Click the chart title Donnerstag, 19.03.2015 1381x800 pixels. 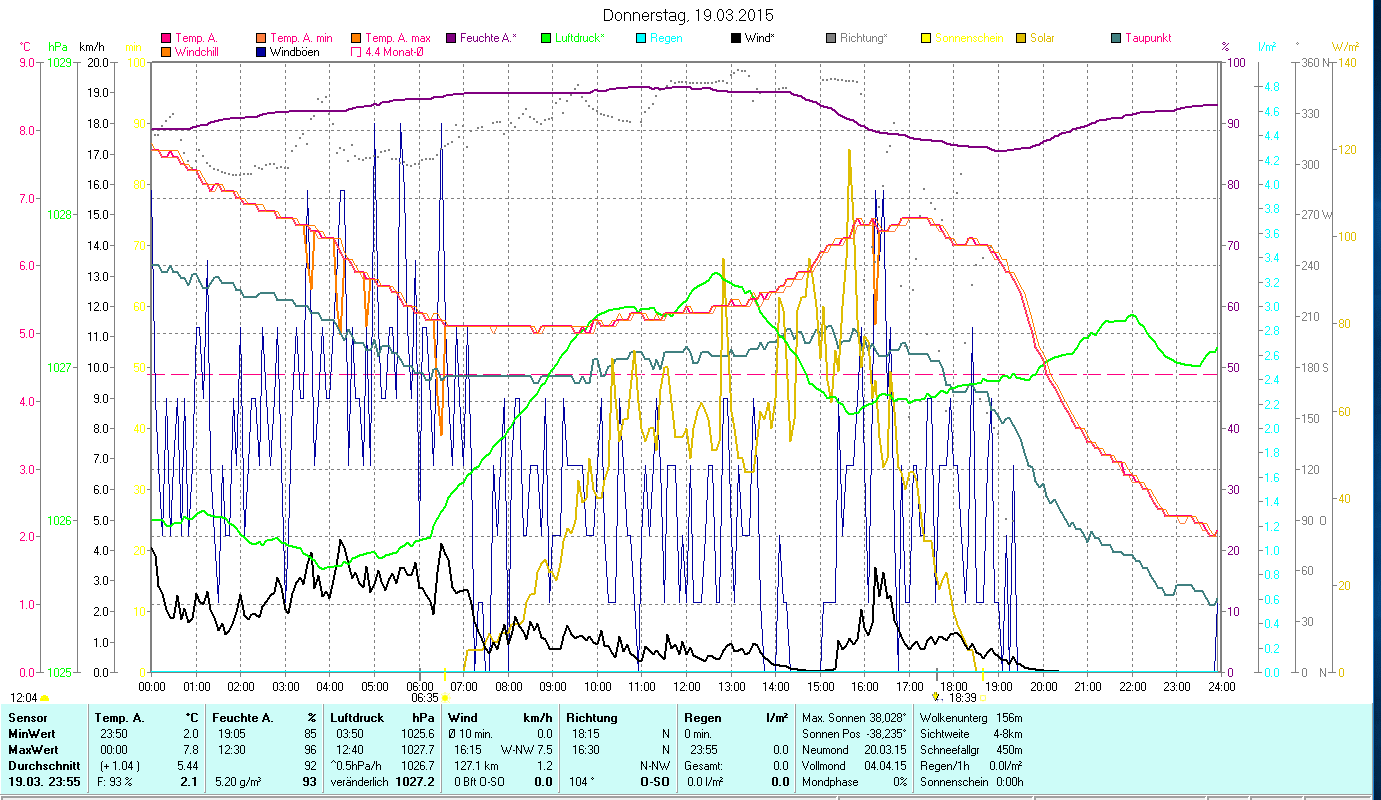point(689,15)
